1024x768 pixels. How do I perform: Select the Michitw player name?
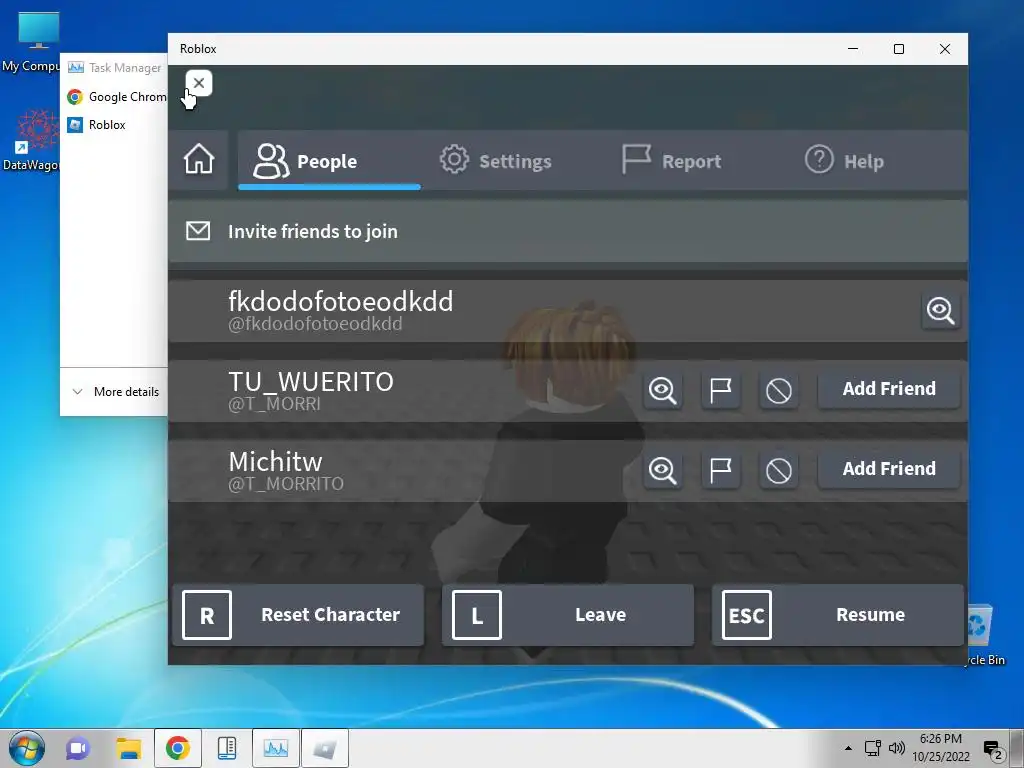pos(275,462)
